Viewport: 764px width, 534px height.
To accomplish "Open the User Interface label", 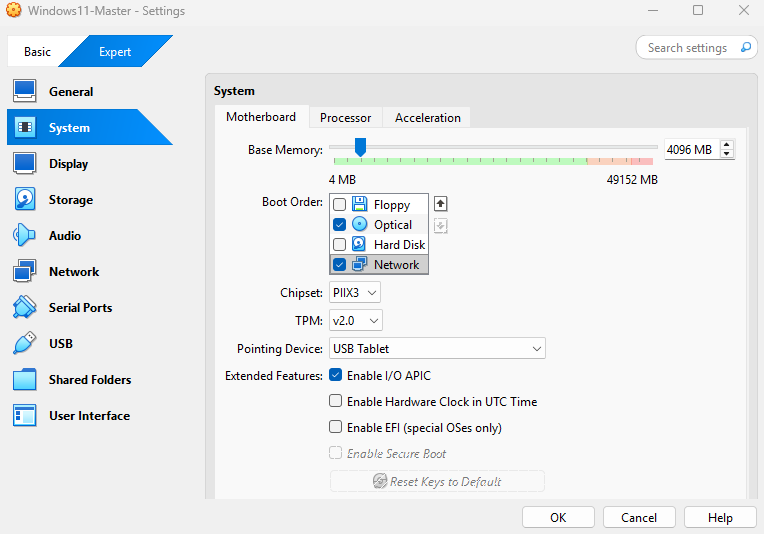I will (89, 416).
